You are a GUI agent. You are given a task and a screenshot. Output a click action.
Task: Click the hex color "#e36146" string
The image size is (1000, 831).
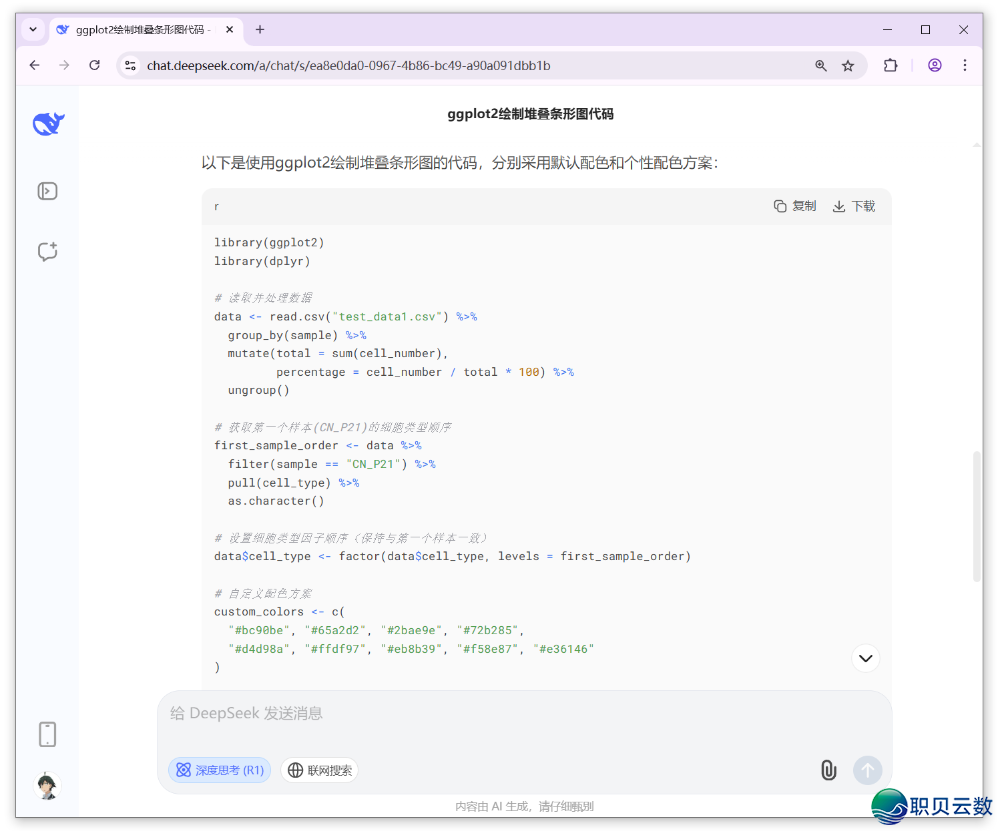click(564, 649)
